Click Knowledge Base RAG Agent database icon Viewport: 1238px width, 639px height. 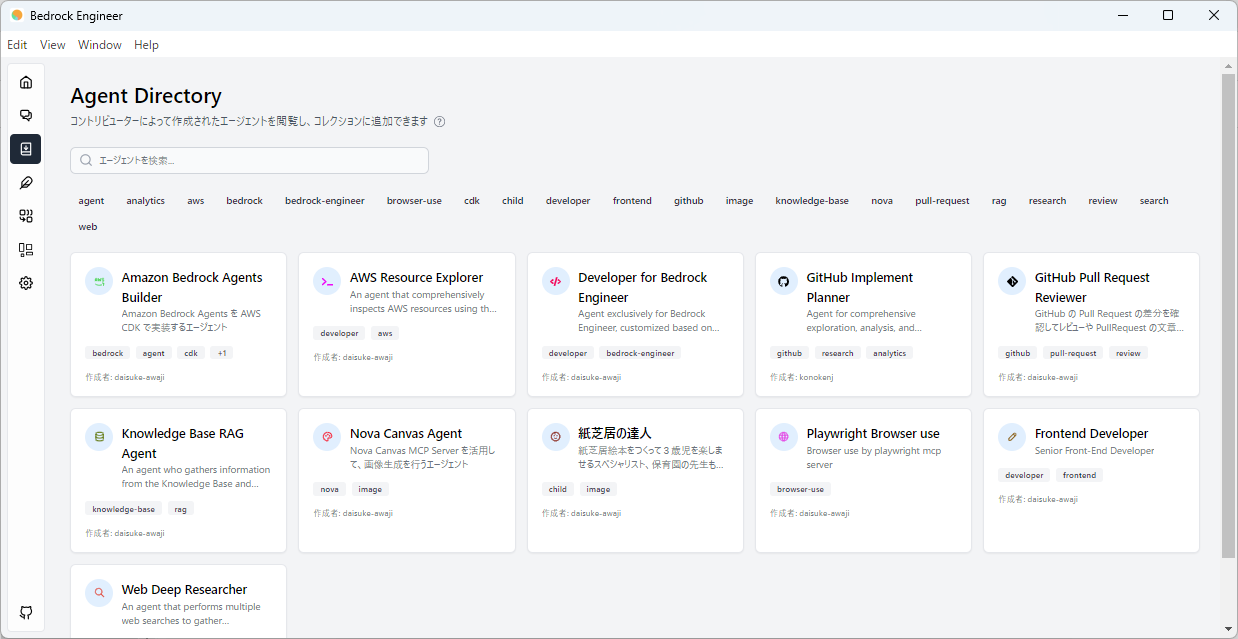[99, 437]
